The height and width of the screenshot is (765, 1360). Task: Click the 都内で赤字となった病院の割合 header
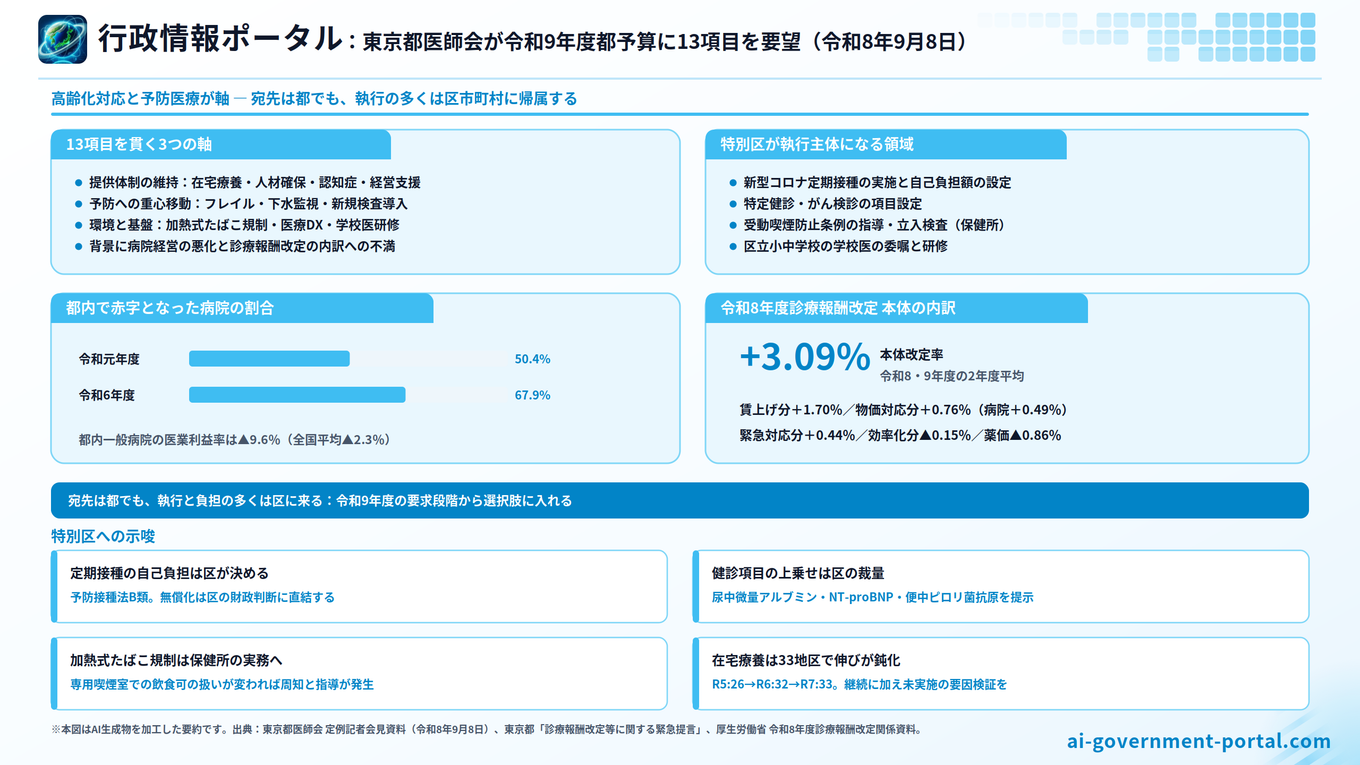(x=242, y=308)
